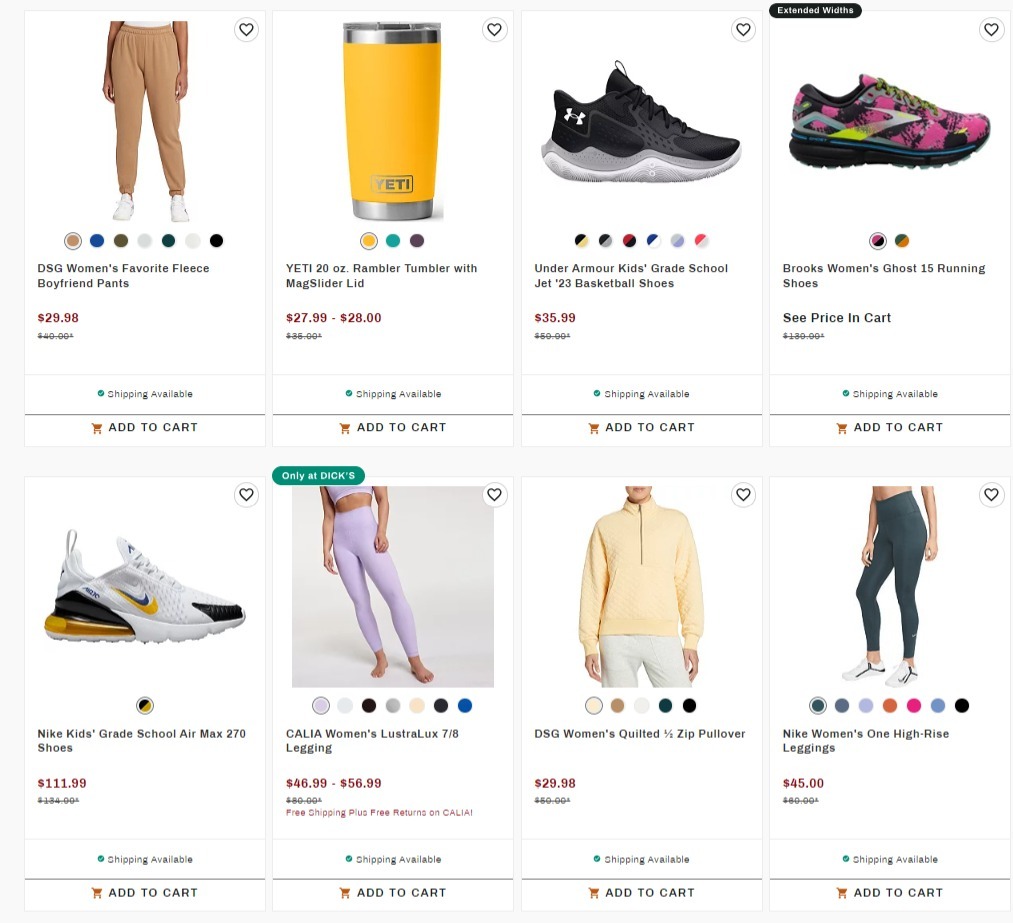Add the Brooks Ghost 15 shoes to cart
This screenshot has height=923, width=1013.
[889, 427]
